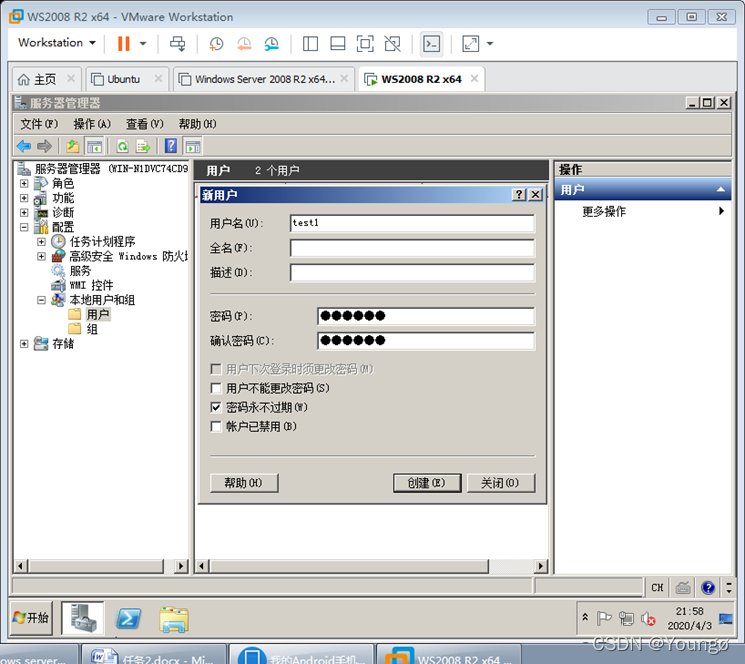The image size is (745, 664).
Task: Revert to the previous snapshot
Action: pyautogui.click(x=244, y=44)
